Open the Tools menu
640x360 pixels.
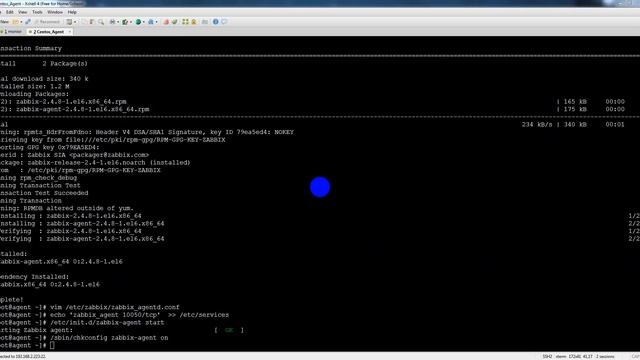37,12
